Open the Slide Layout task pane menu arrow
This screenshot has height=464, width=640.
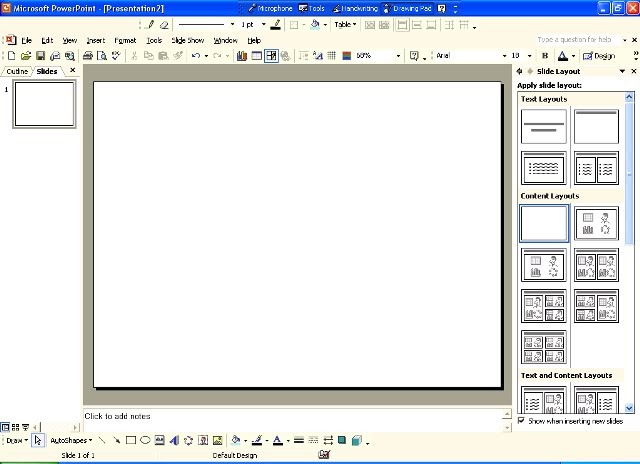[x=622, y=71]
